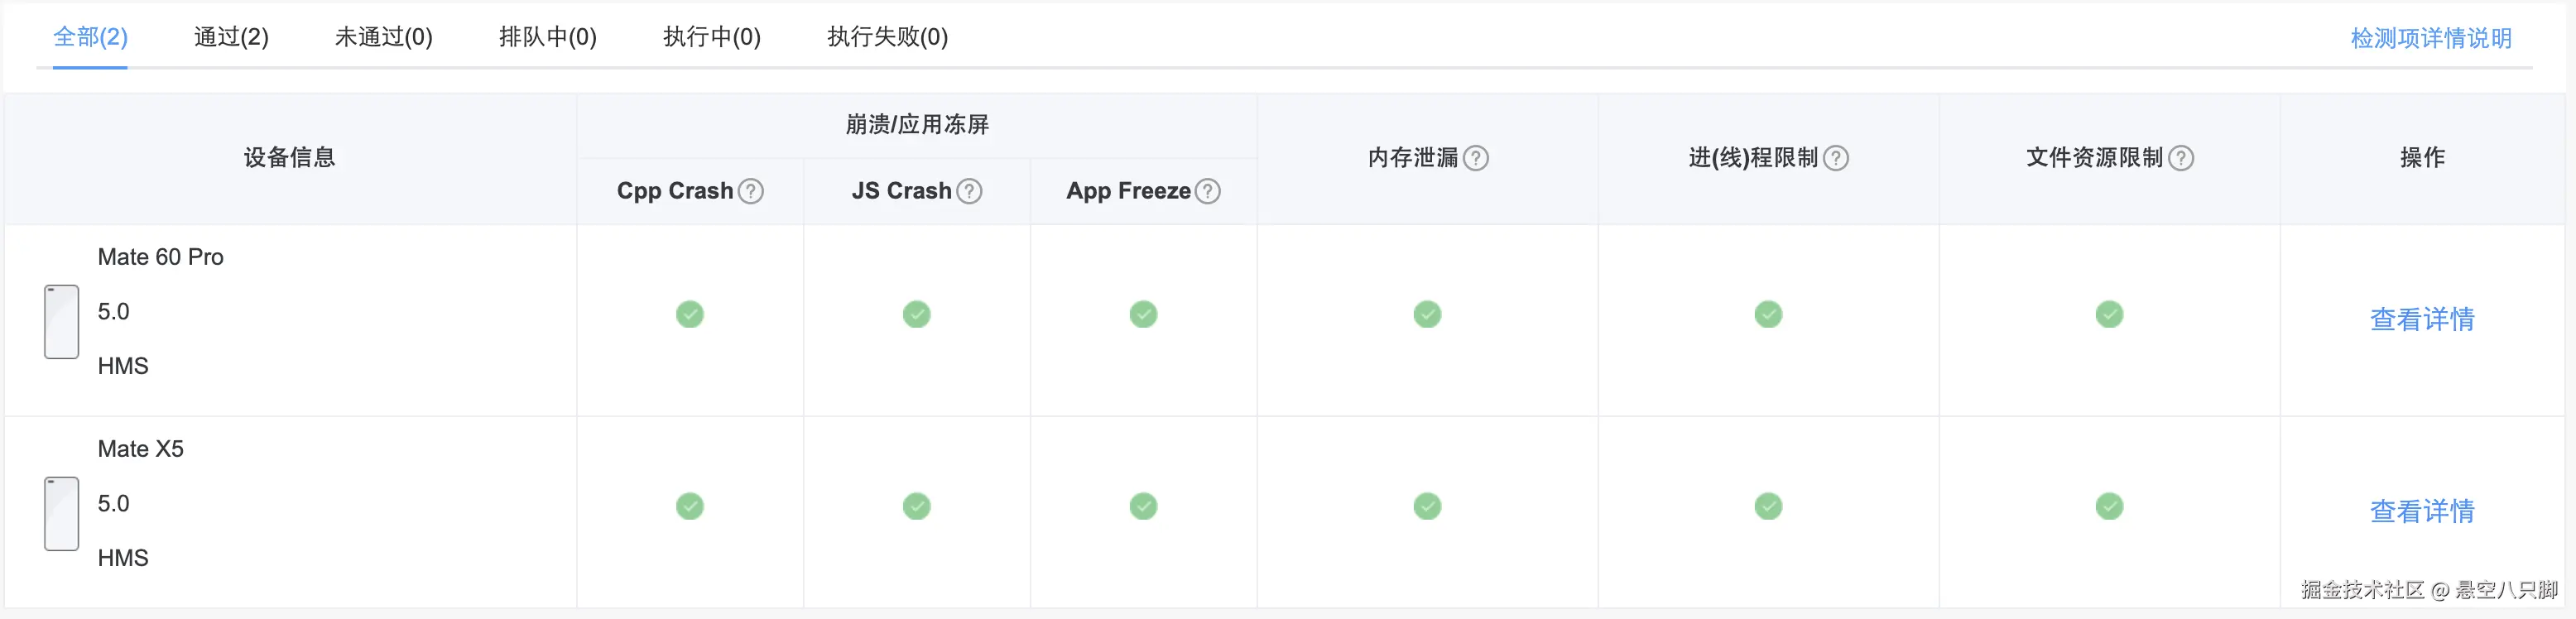Open the 排队中(0) tab

click(548, 37)
